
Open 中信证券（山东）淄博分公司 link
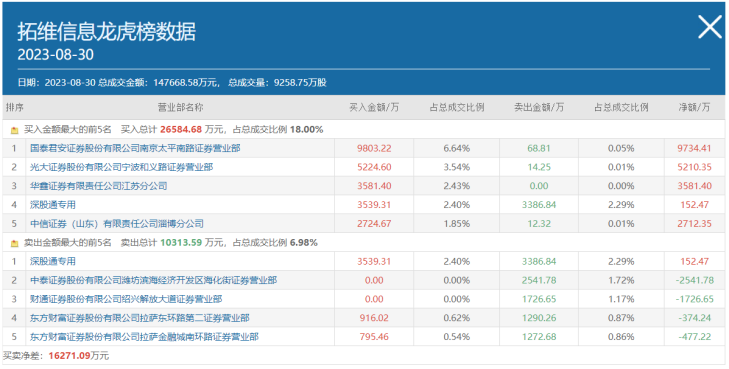tap(117, 224)
